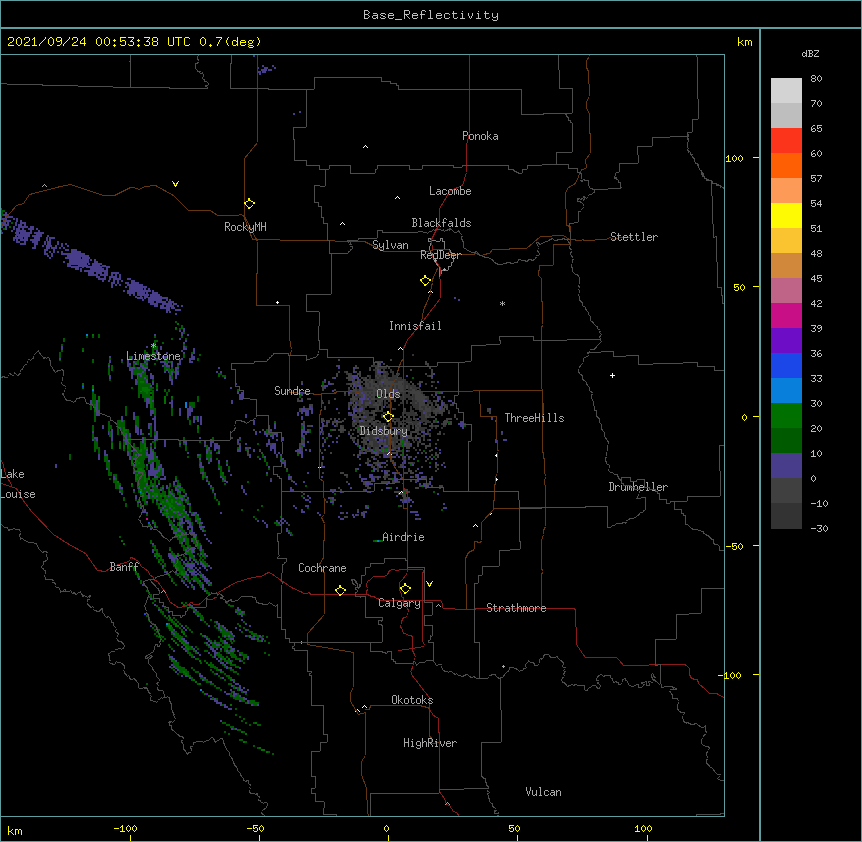The height and width of the screenshot is (842, 862).
Task: Click the RedDeer city label
Action: (x=440, y=255)
